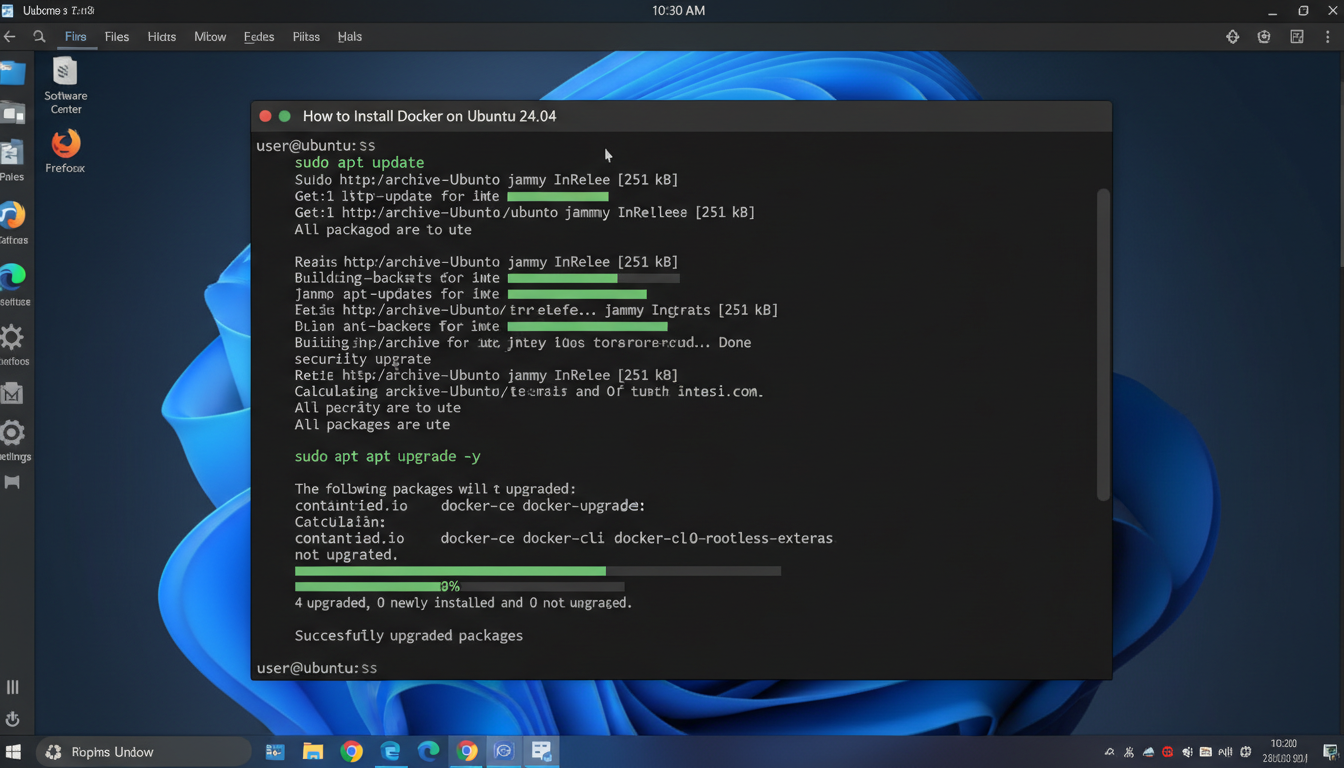Viewport: 1344px width, 768px height.
Task: Open the mail envelope icon in sidebar
Action: [x=12, y=394]
